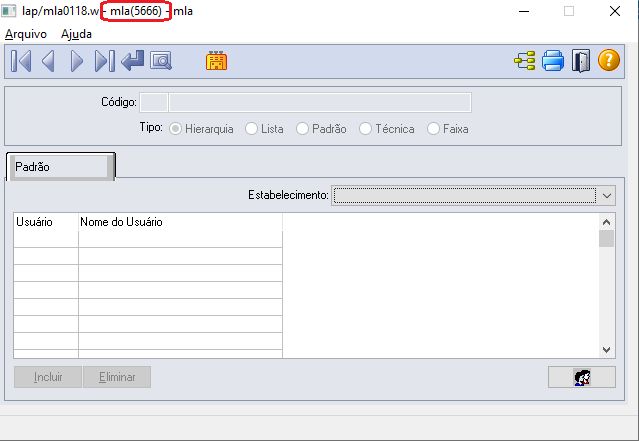Image resolution: width=639 pixels, height=441 pixels.
Task: Click the orange building icon
Action: pos(216,61)
